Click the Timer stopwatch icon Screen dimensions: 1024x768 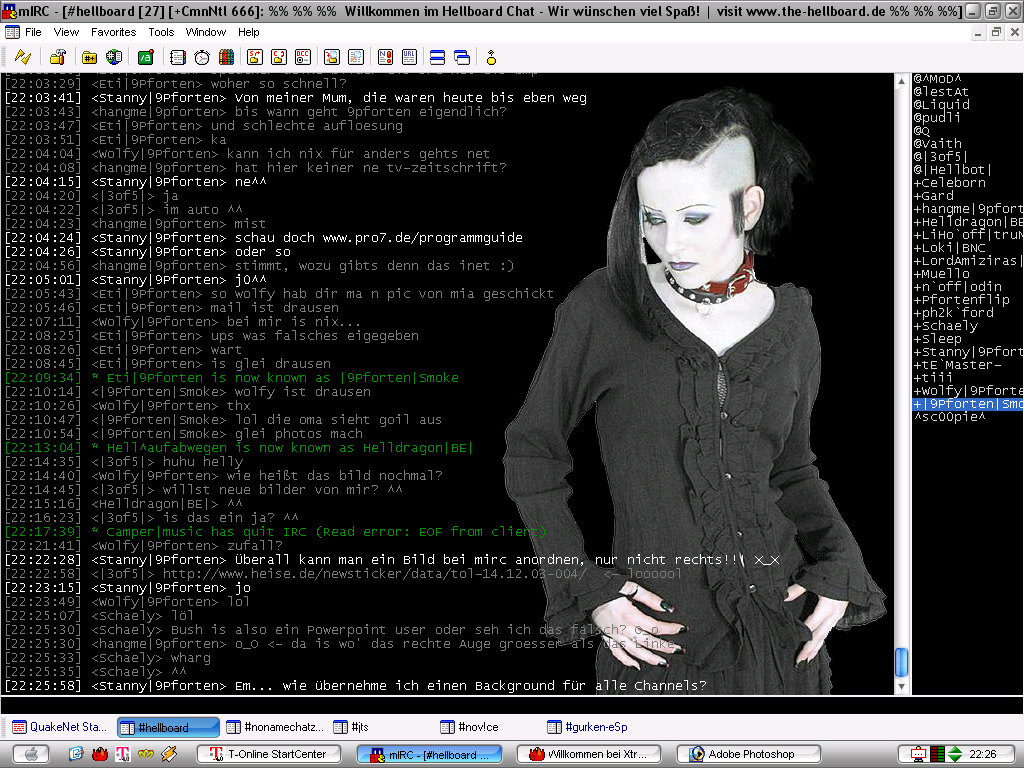(202, 57)
